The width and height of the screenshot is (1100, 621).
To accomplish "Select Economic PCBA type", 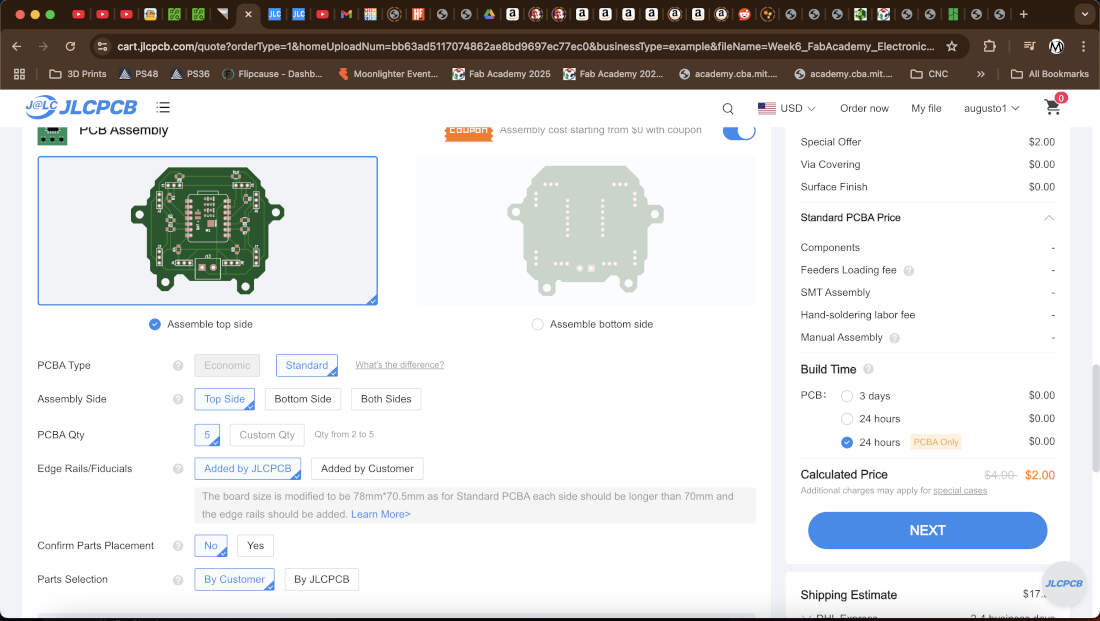I will 227,366.
